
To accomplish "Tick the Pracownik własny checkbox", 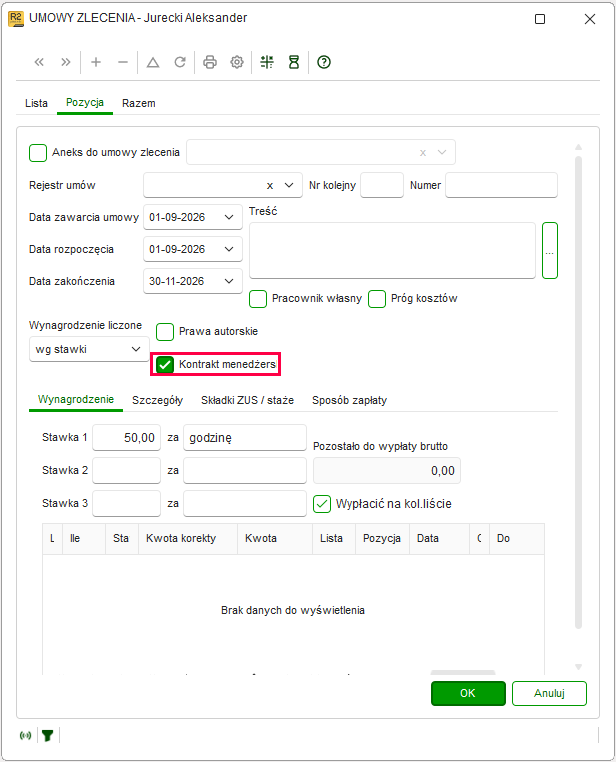I will click(258, 299).
